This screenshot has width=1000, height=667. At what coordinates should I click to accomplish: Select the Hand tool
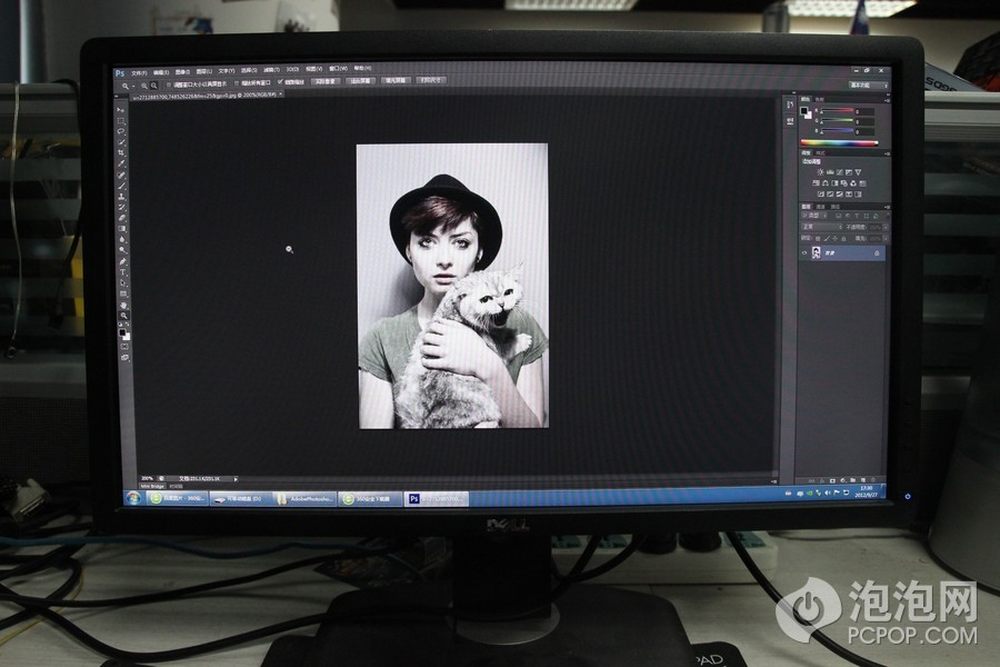point(124,305)
